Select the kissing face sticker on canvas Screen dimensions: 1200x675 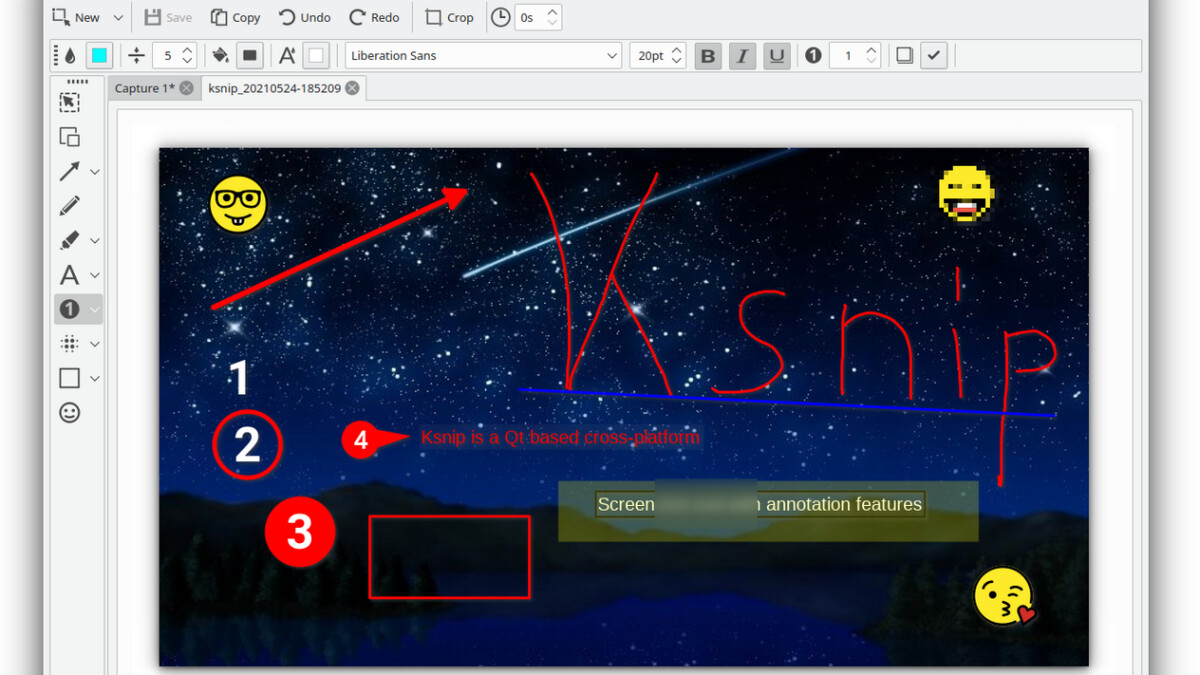[x=1004, y=596]
